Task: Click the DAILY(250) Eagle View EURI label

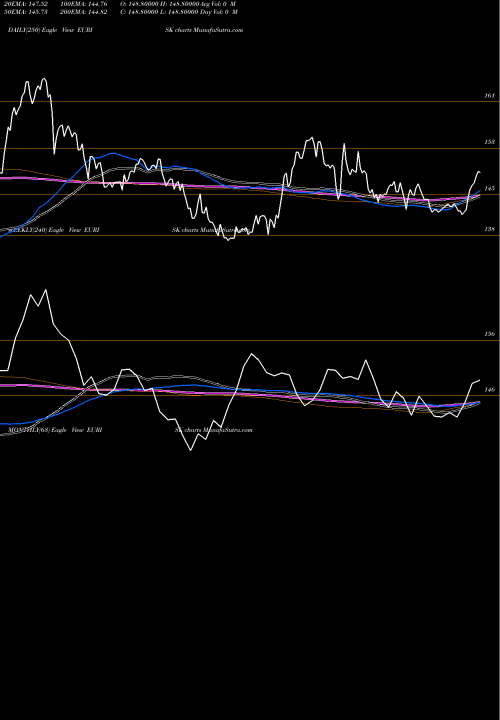Action: point(51,30)
